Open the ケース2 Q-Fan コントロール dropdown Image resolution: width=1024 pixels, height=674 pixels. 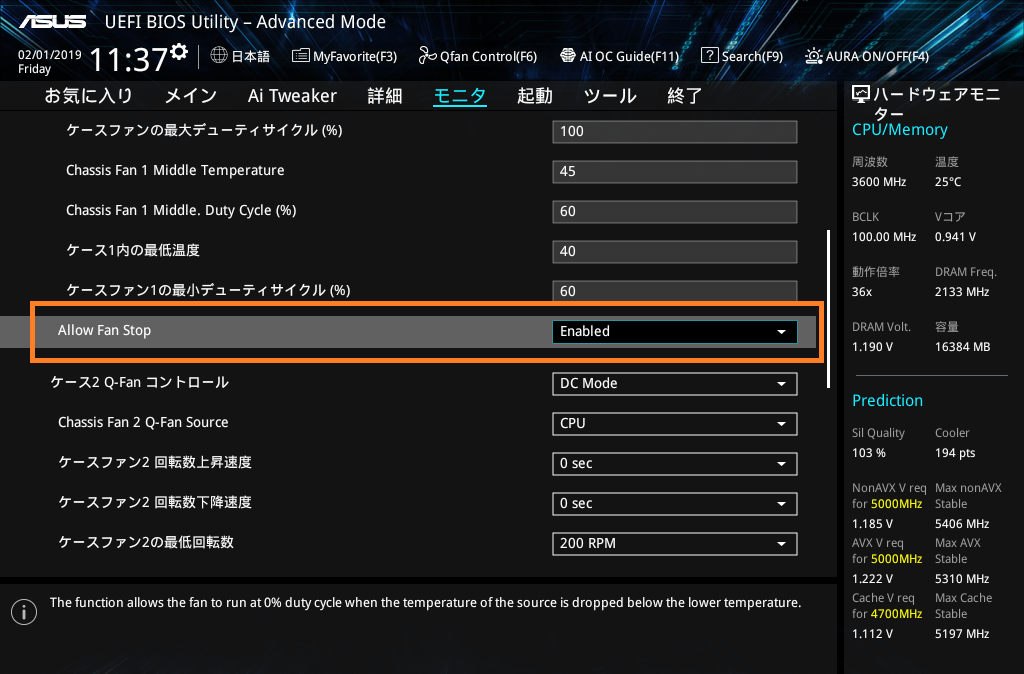coord(675,383)
